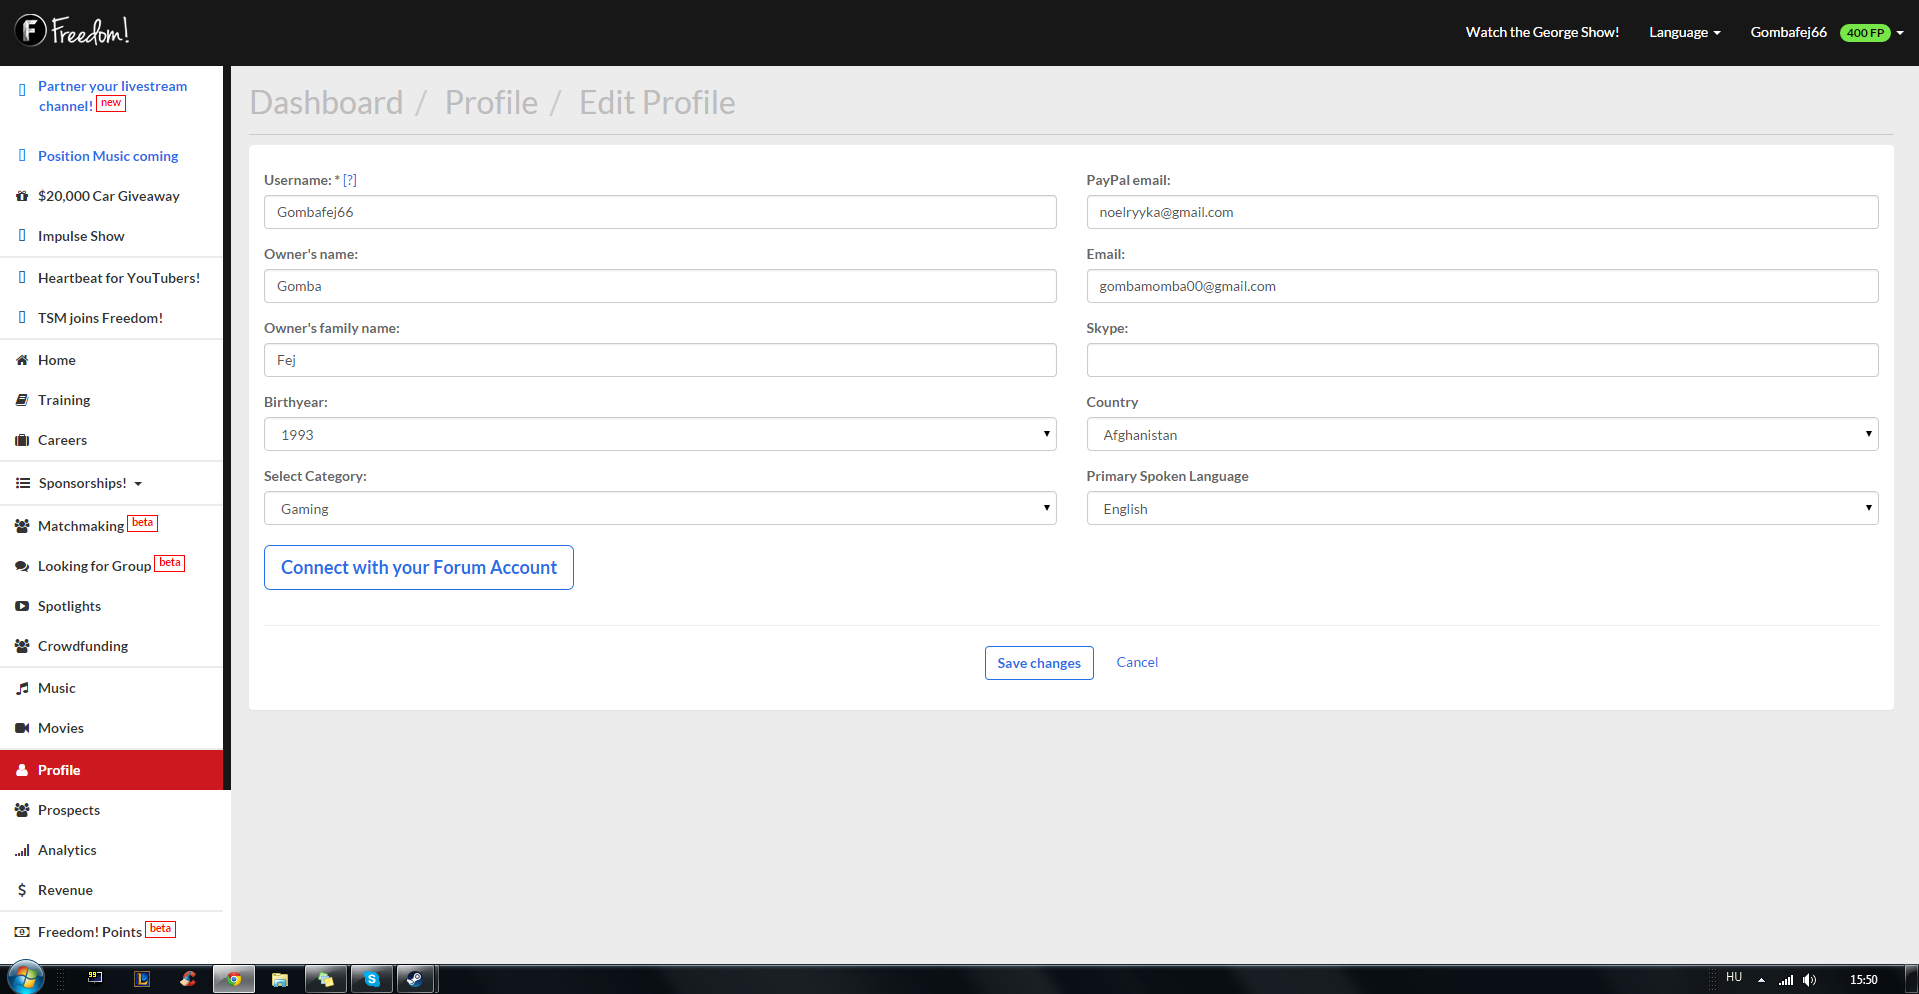The width and height of the screenshot is (1919, 994).
Task: Expand the Primary Spoken Language dropdown
Action: pyautogui.click(x=1482, y=508)
